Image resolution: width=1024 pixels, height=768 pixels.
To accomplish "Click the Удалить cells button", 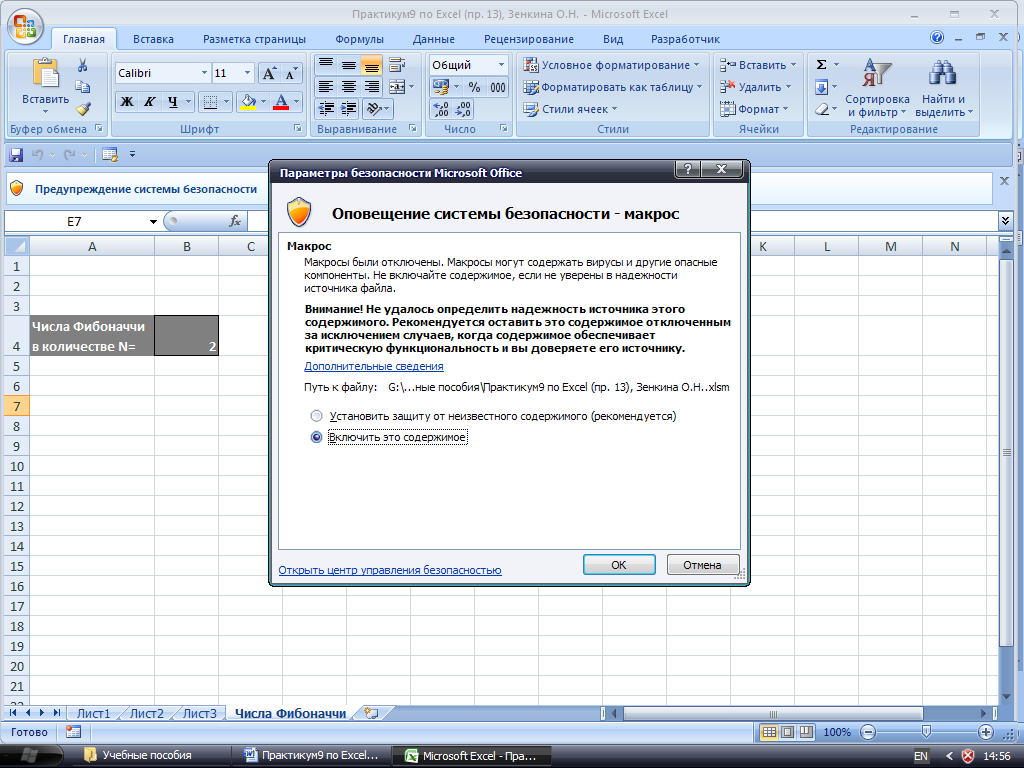I will 756,87.
